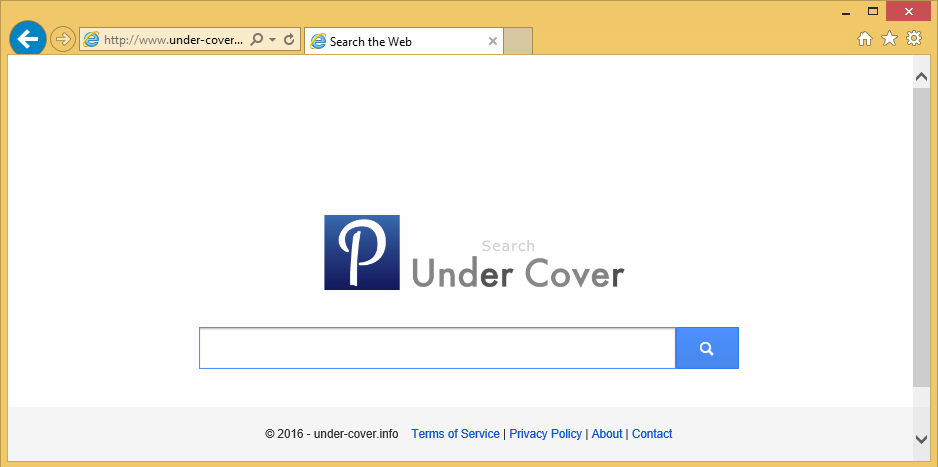Open the Terms of Service link
This screenshot has width=938, height=467.
(455, 434)
